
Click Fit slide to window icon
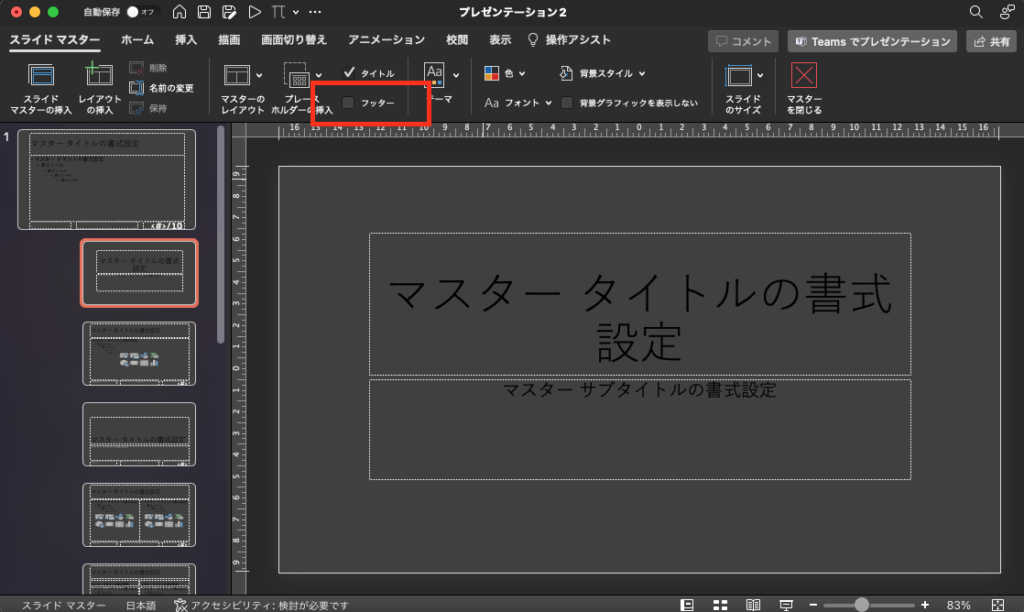click(x=998, y=605)
